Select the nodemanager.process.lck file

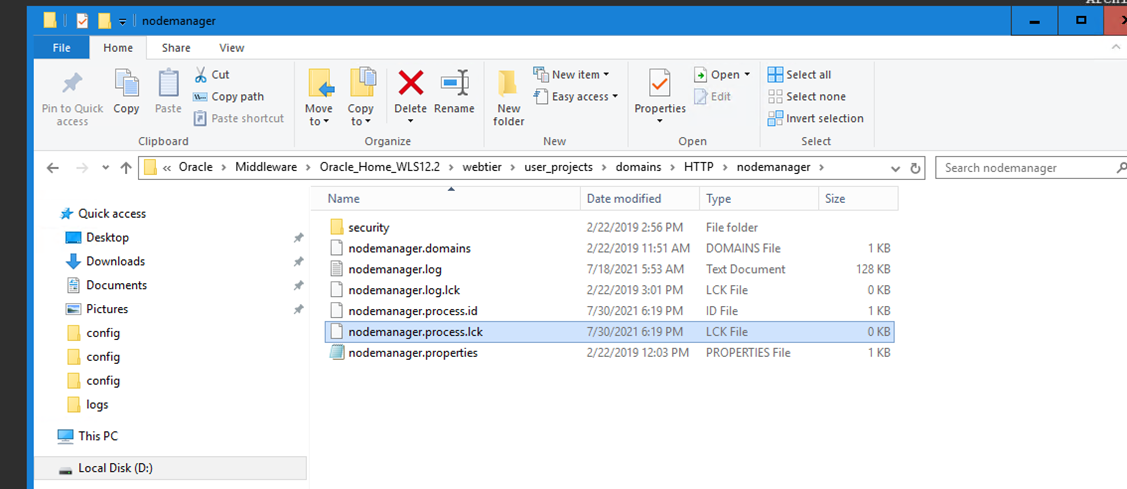pyautogui.click(x=610, y=332)
